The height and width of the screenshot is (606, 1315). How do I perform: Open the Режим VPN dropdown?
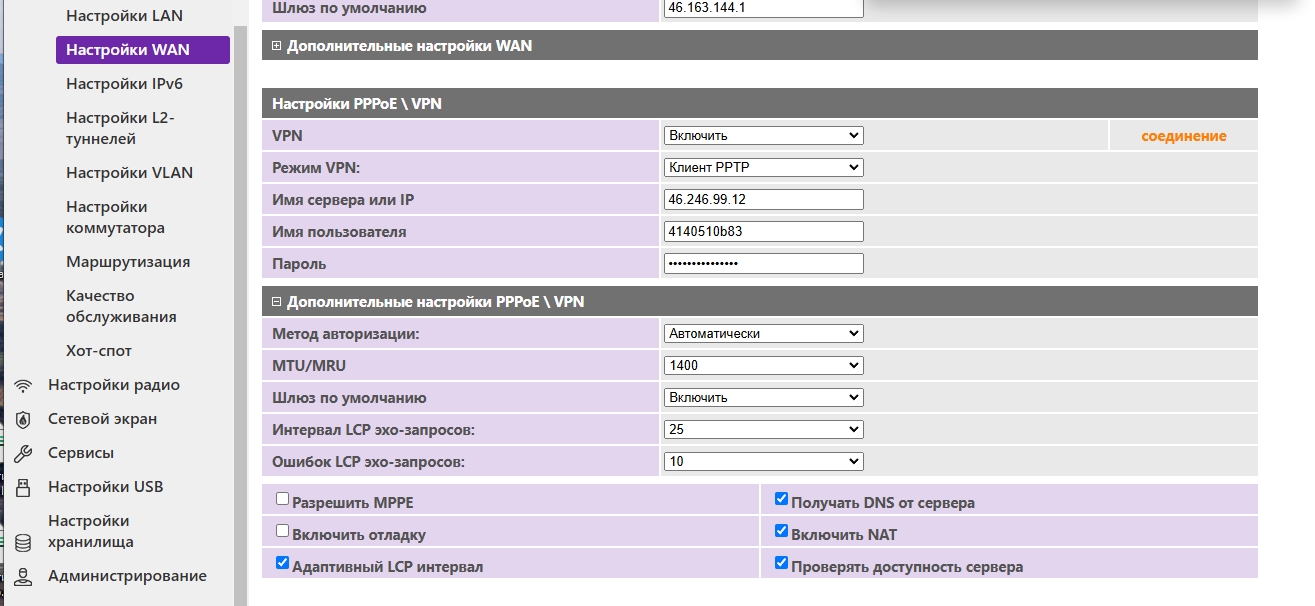(763, 168)
